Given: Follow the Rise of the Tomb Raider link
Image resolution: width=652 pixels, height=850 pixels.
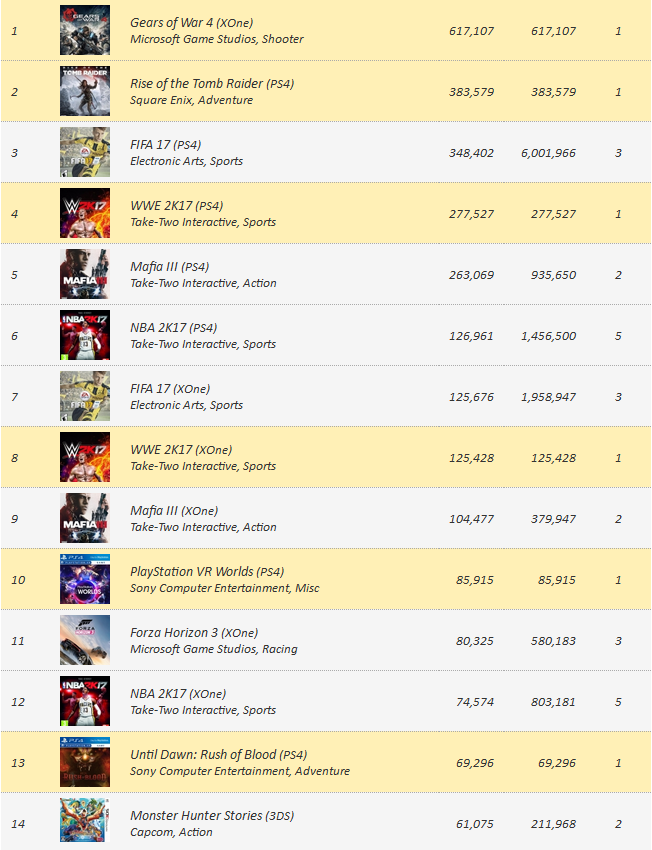Looking at the screenshot, I should coord(196,83).
